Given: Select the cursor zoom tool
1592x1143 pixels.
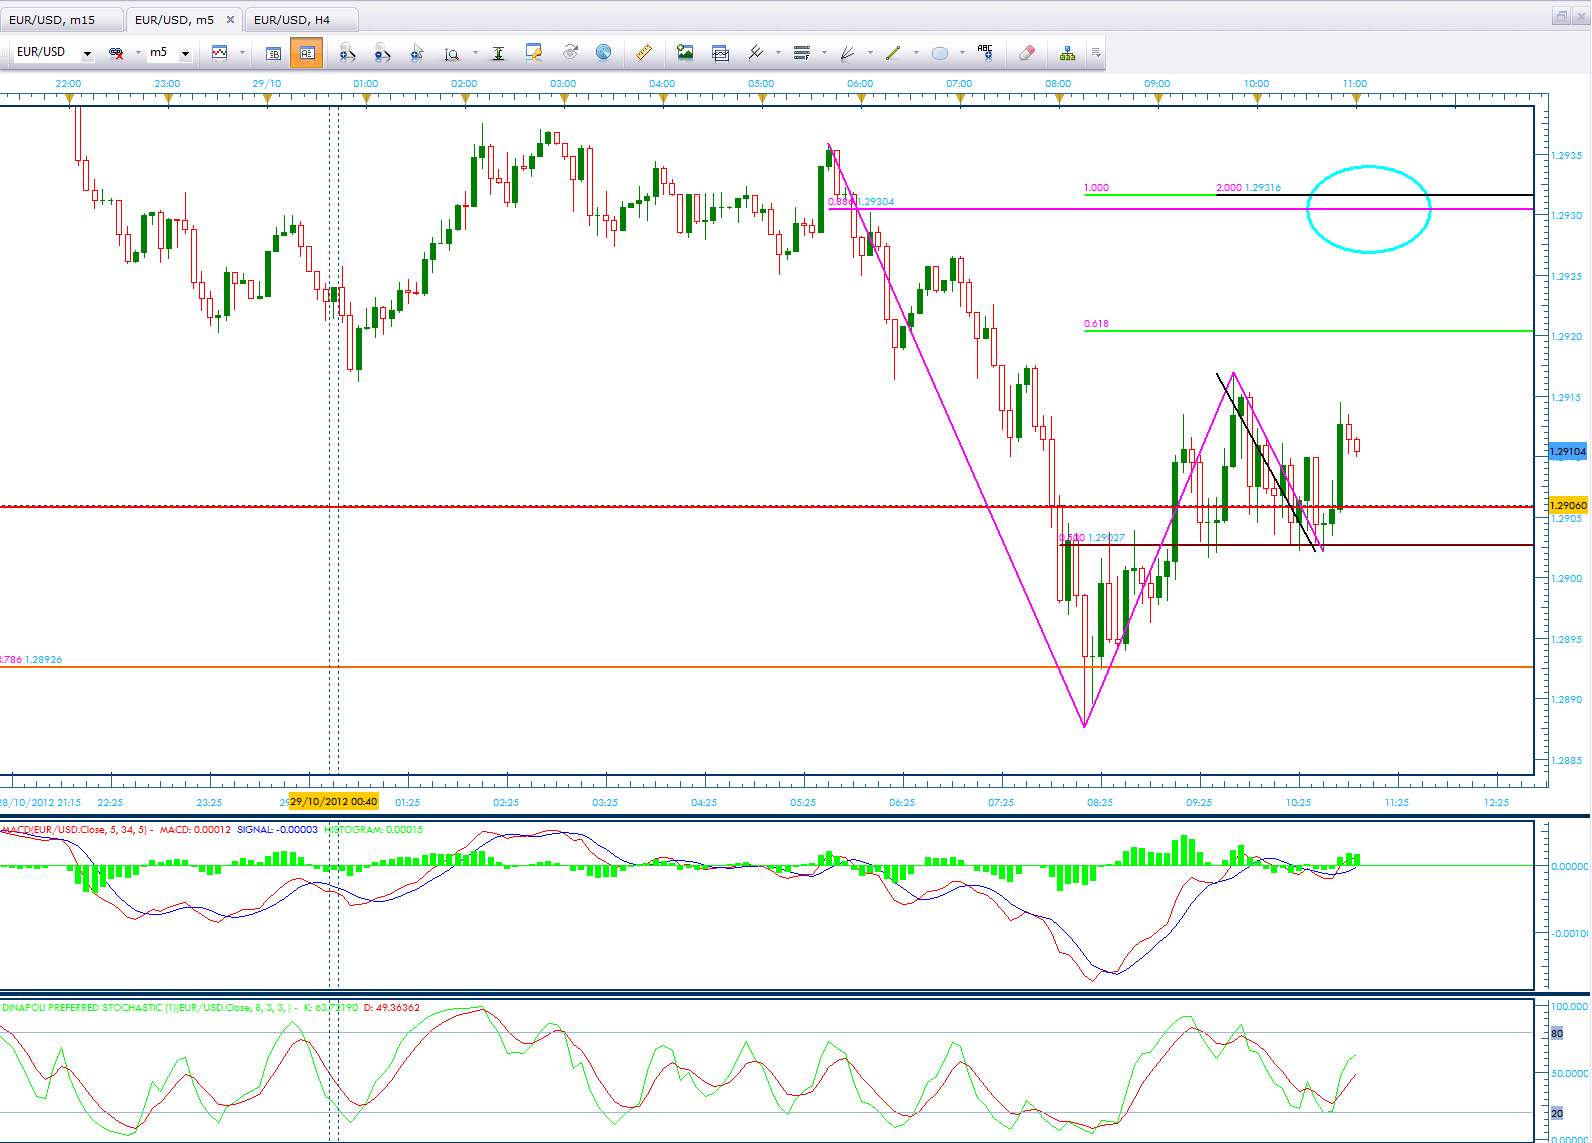Looking at the screenshot, I should 417,53.
